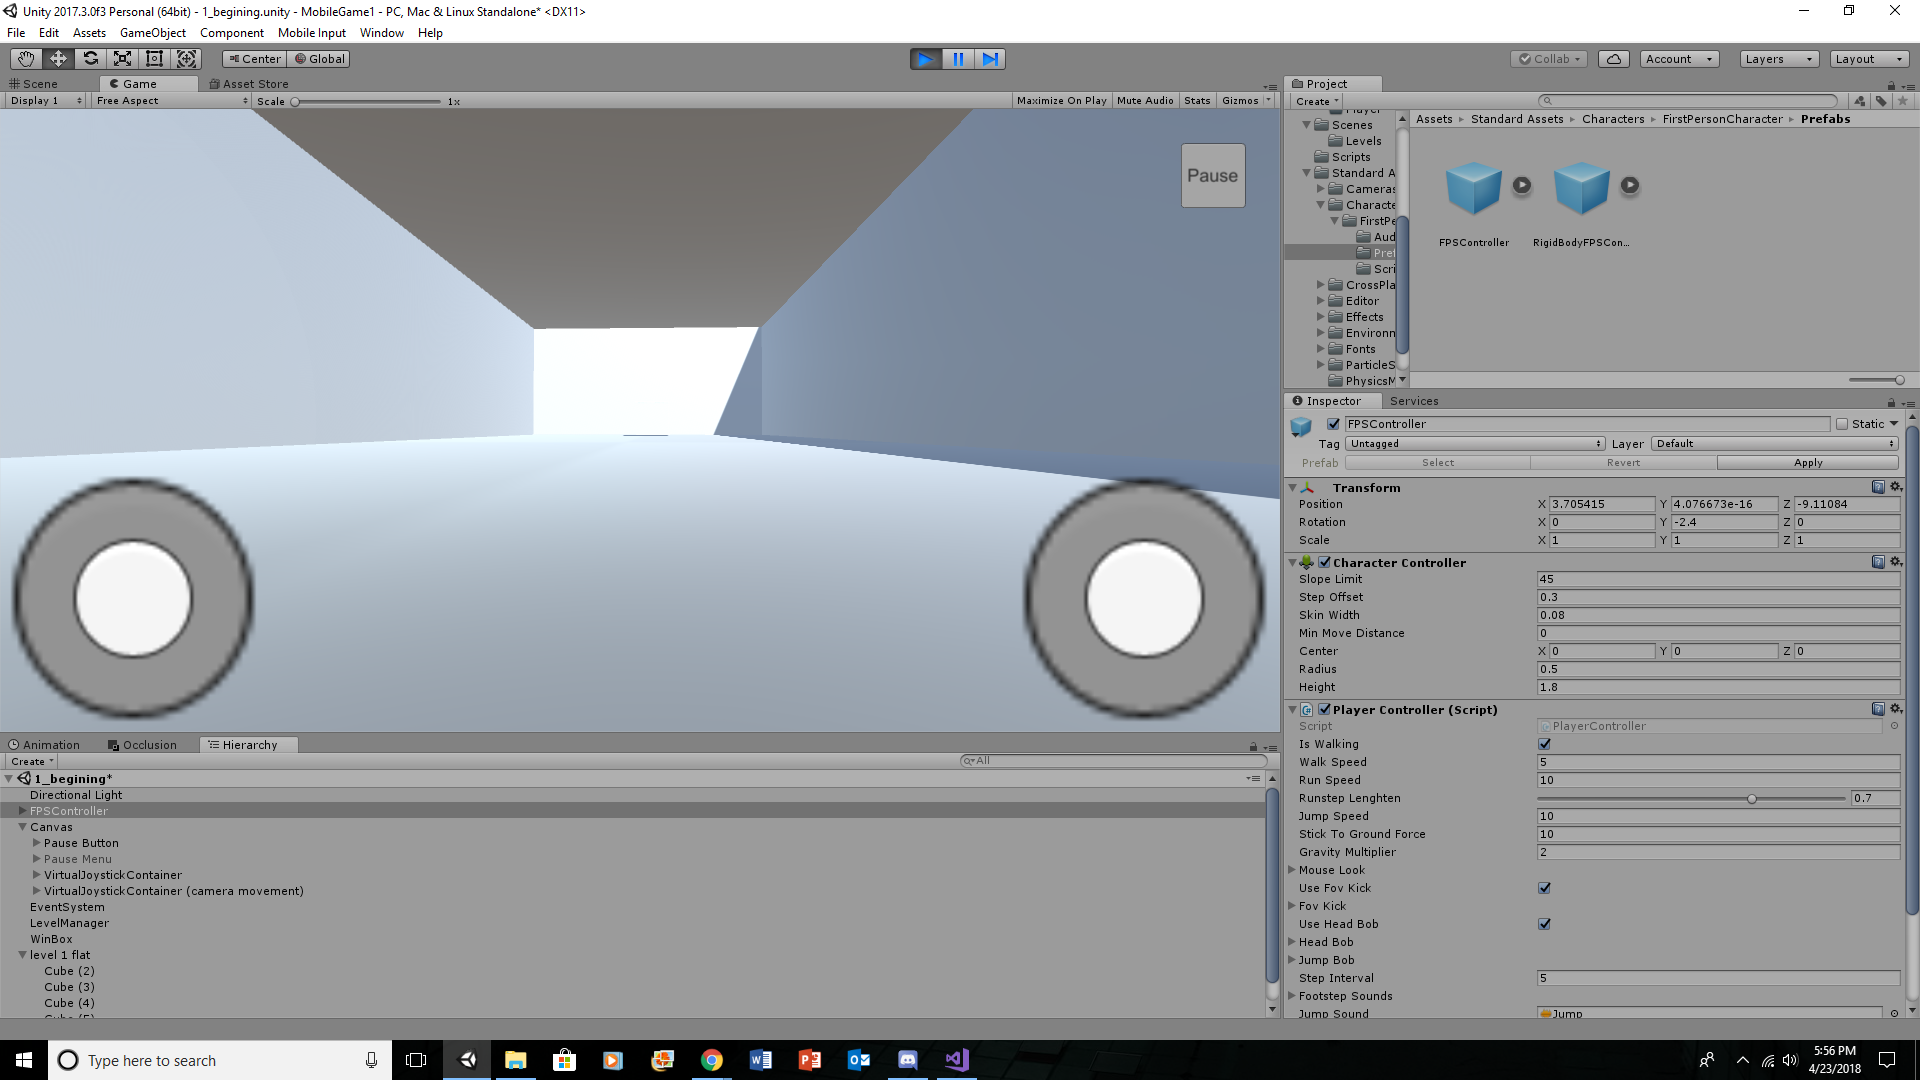Select the Rect transform tool
1920x1080 pixels.
pos(154,59)
